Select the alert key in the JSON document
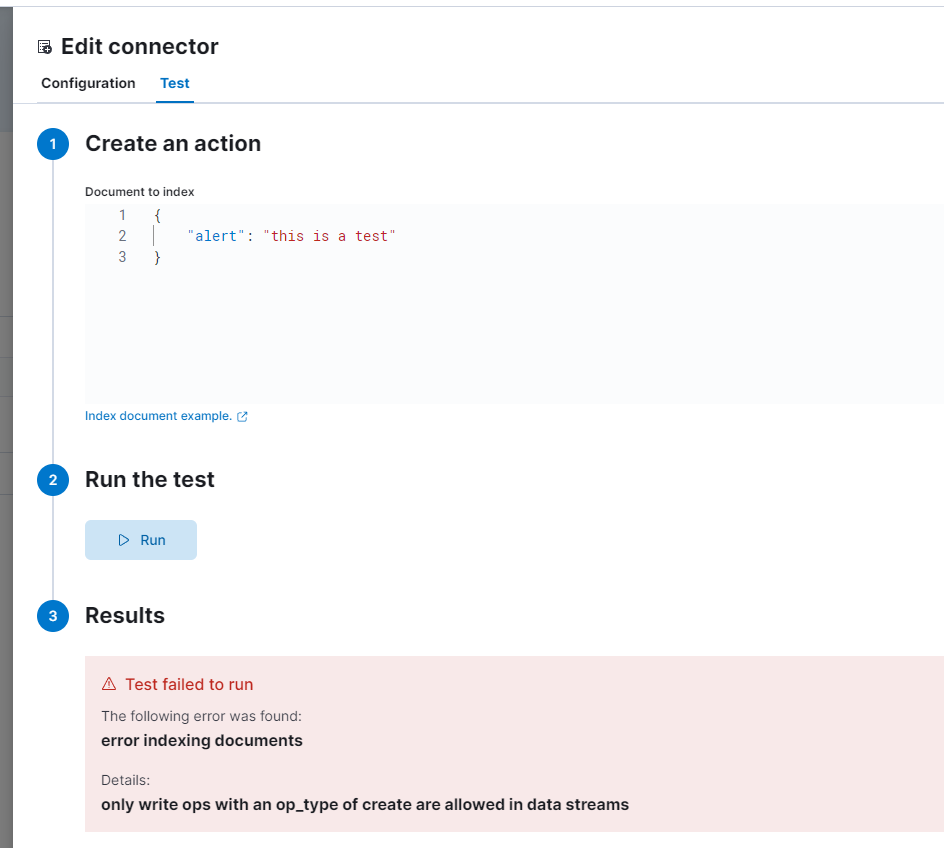The width and height of the screenshot is (944, 848). (210, 236)
